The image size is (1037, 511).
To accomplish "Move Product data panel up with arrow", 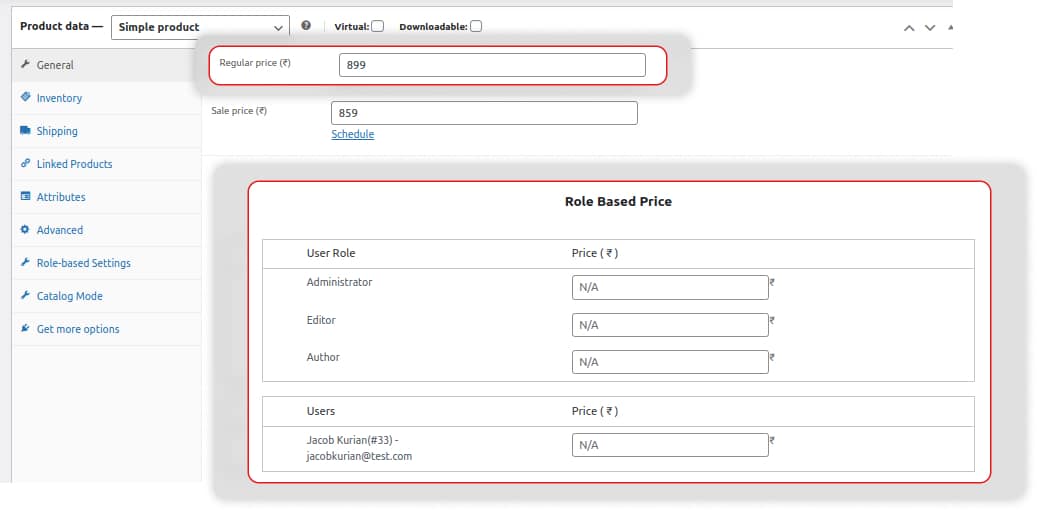I will pyautogui.click(x=909, y=28).
